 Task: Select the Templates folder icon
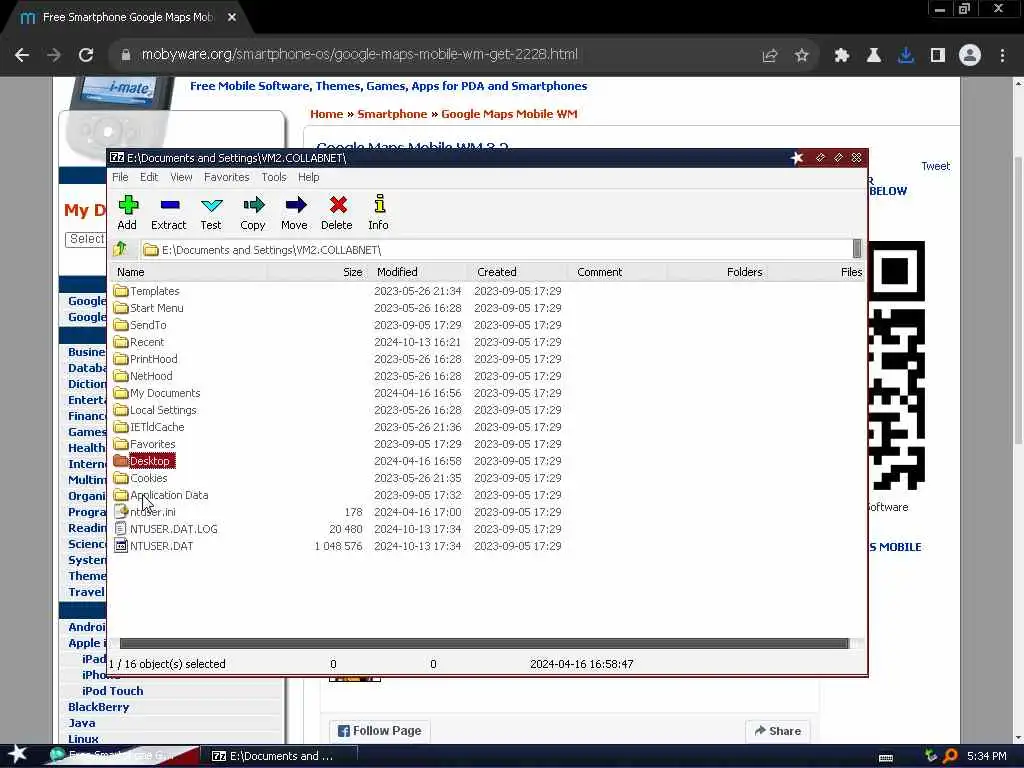click(x=120, y=291)
